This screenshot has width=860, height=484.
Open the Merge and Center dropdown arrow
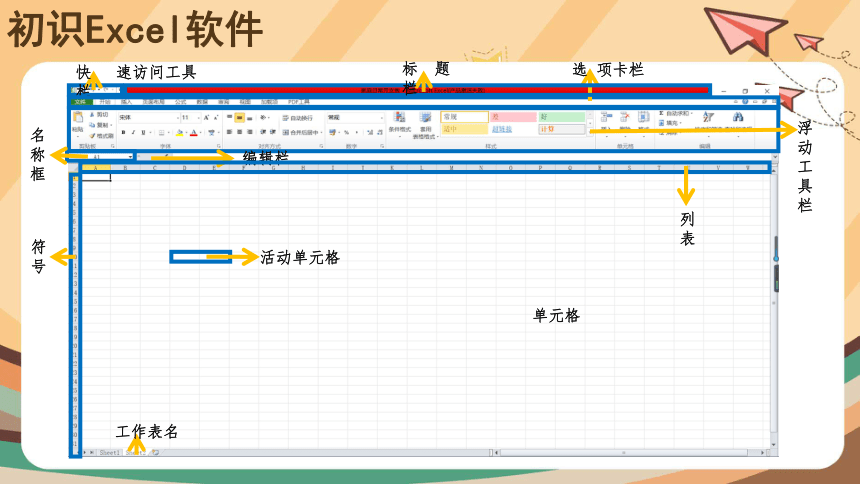coord(321,132)
